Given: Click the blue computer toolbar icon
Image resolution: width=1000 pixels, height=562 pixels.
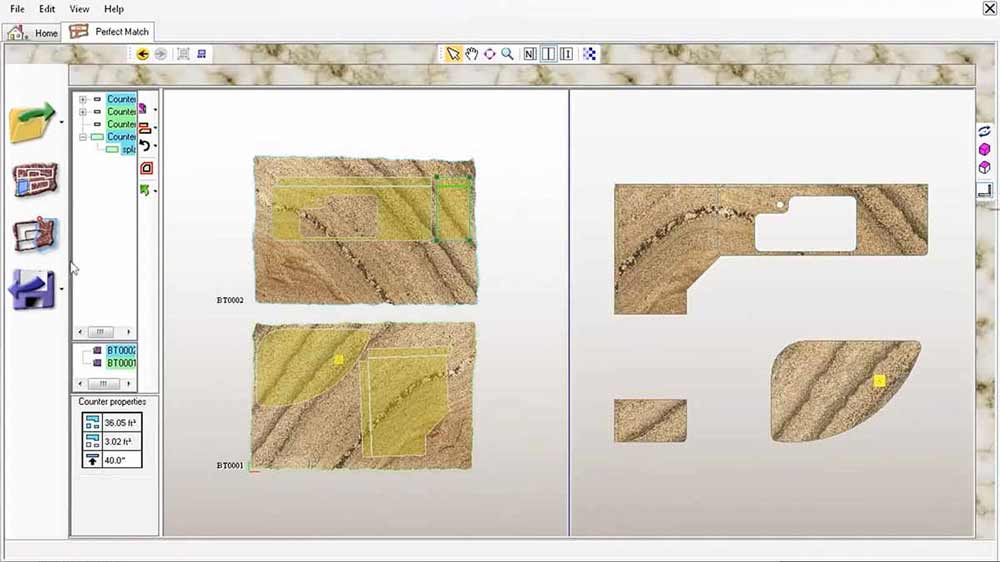Looking at the screenshot, I should click(202, 54).
